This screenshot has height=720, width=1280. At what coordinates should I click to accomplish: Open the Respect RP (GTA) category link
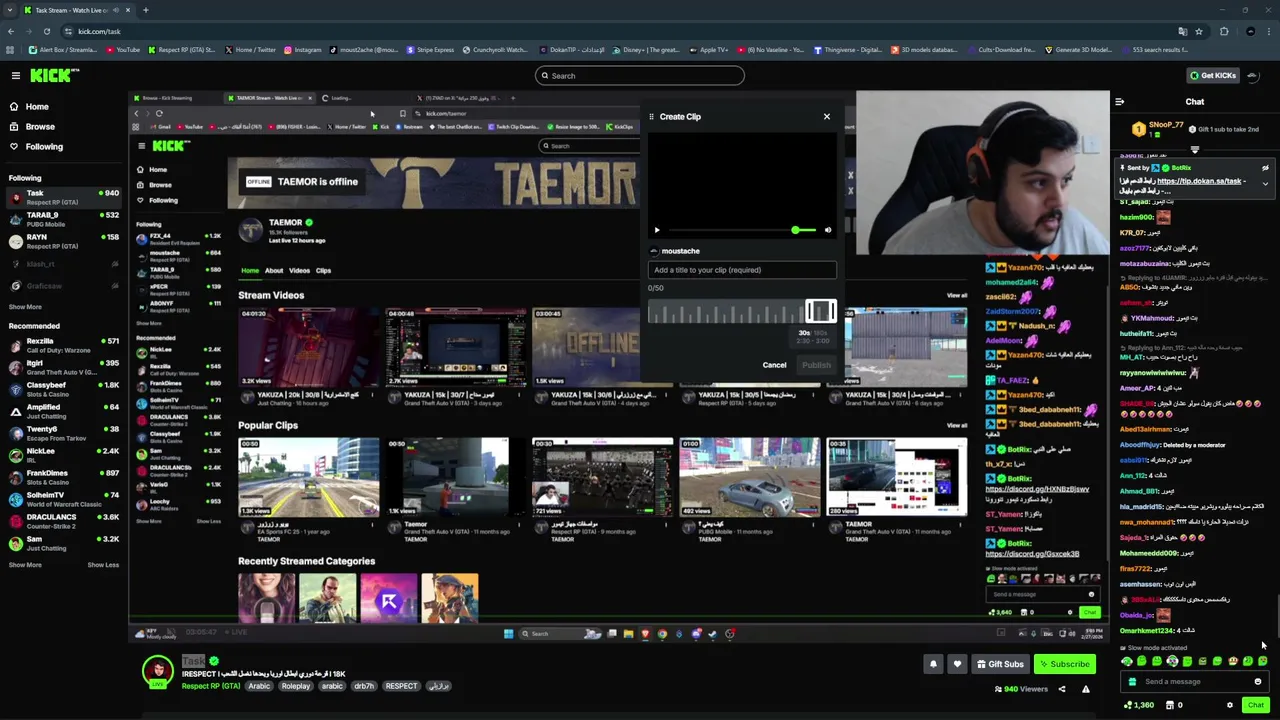click(211, 686)
